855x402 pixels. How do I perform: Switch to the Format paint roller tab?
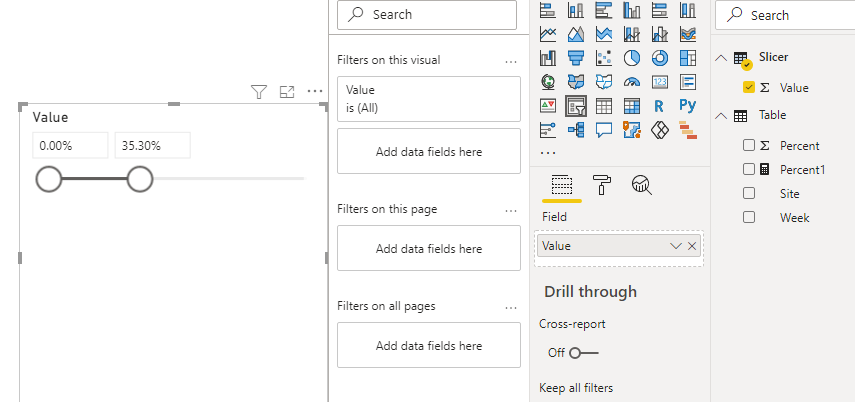pos(601,185)
